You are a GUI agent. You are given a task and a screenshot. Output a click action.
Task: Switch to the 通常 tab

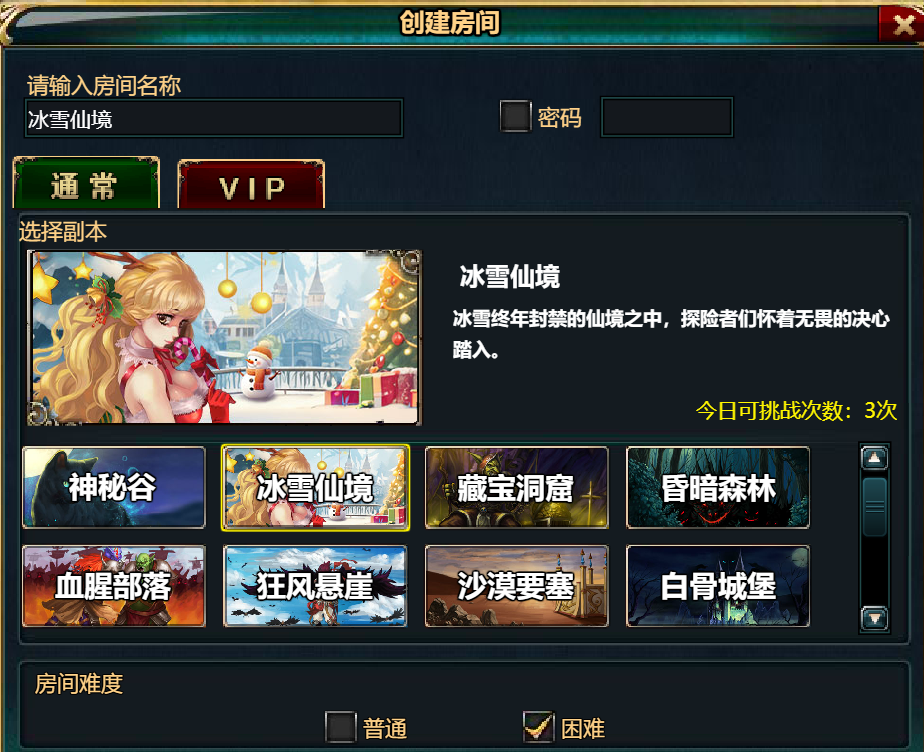pyautogui.click(x=86, y=183)
